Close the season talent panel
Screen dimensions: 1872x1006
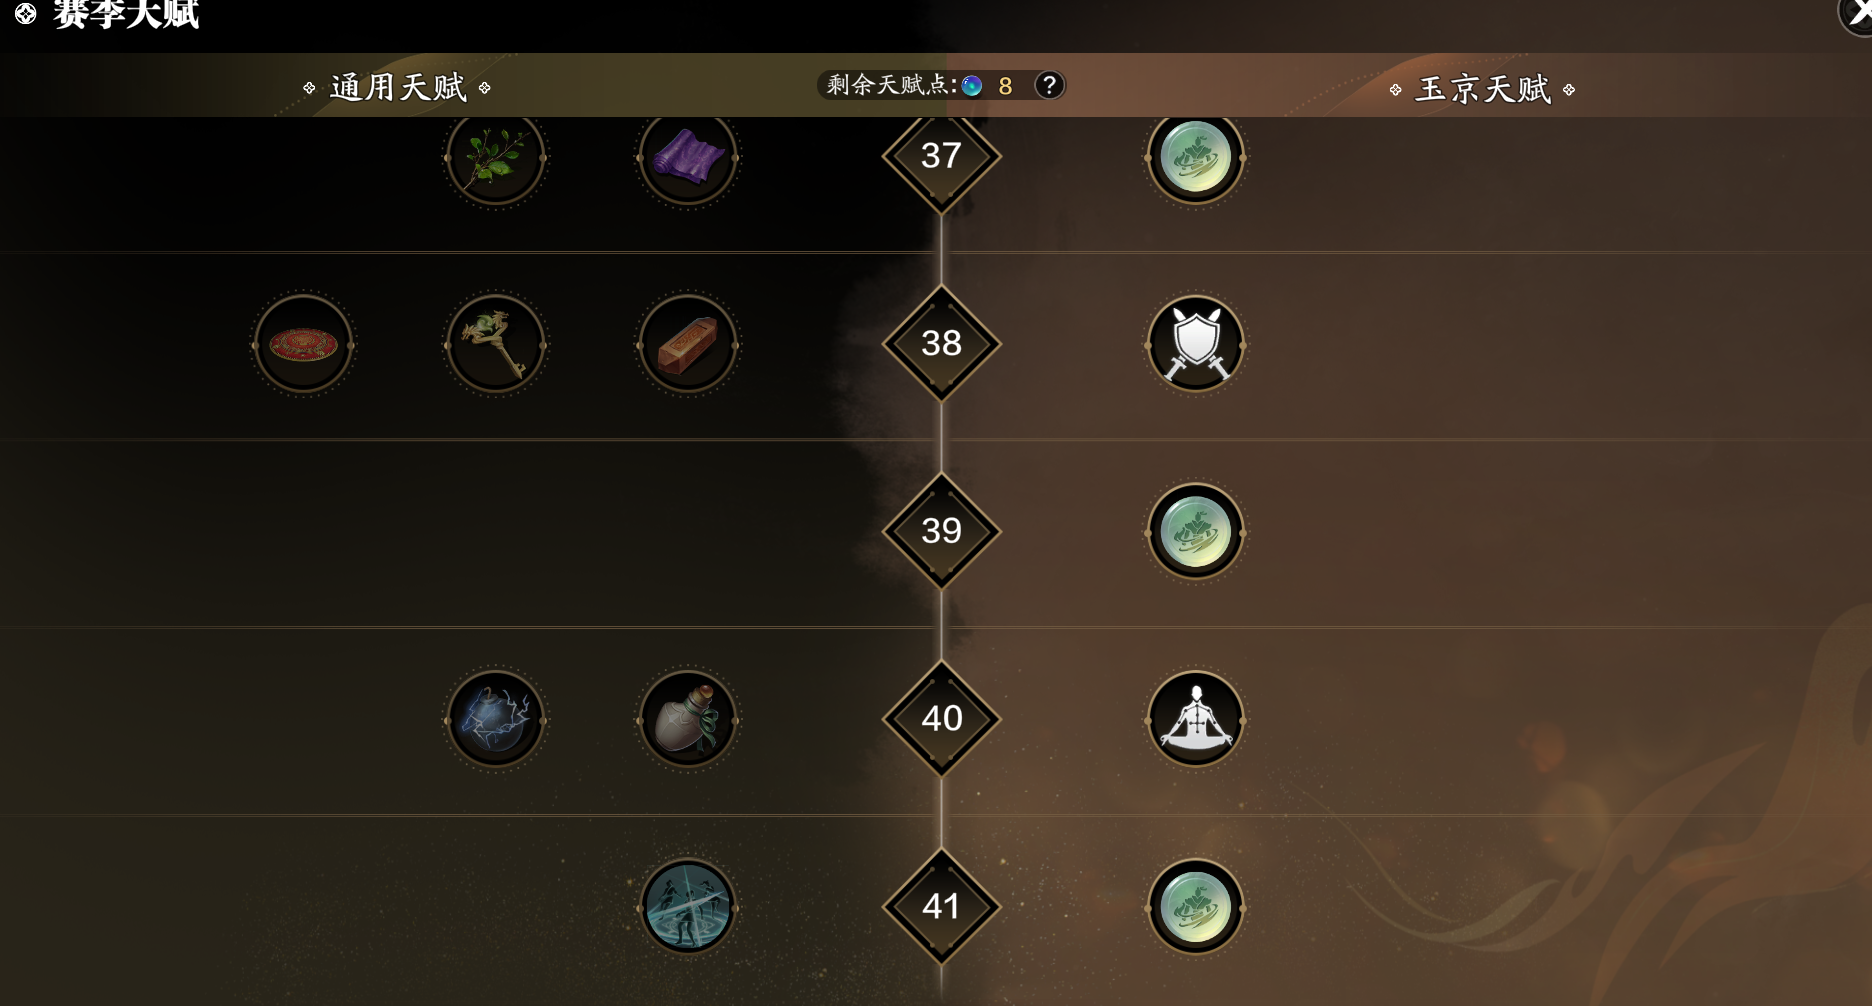(x=1858, y=10)
